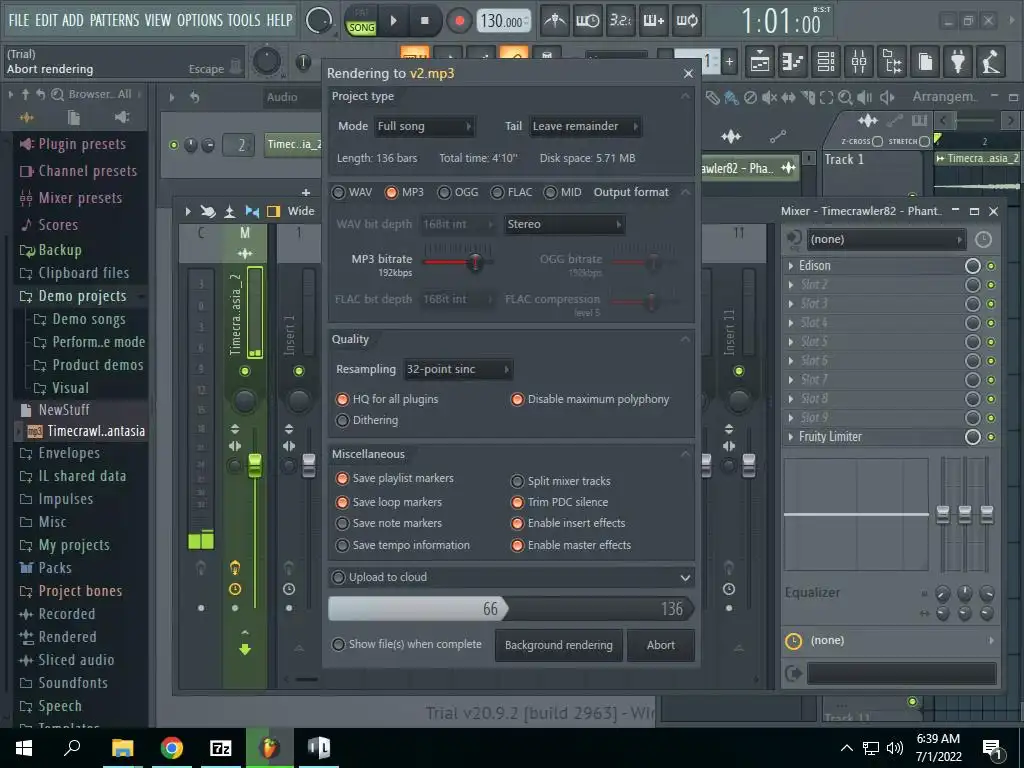This screenshot has width=1024, height=768.
Task: Open the EDIT menu
Action: [x=46, y=20]
